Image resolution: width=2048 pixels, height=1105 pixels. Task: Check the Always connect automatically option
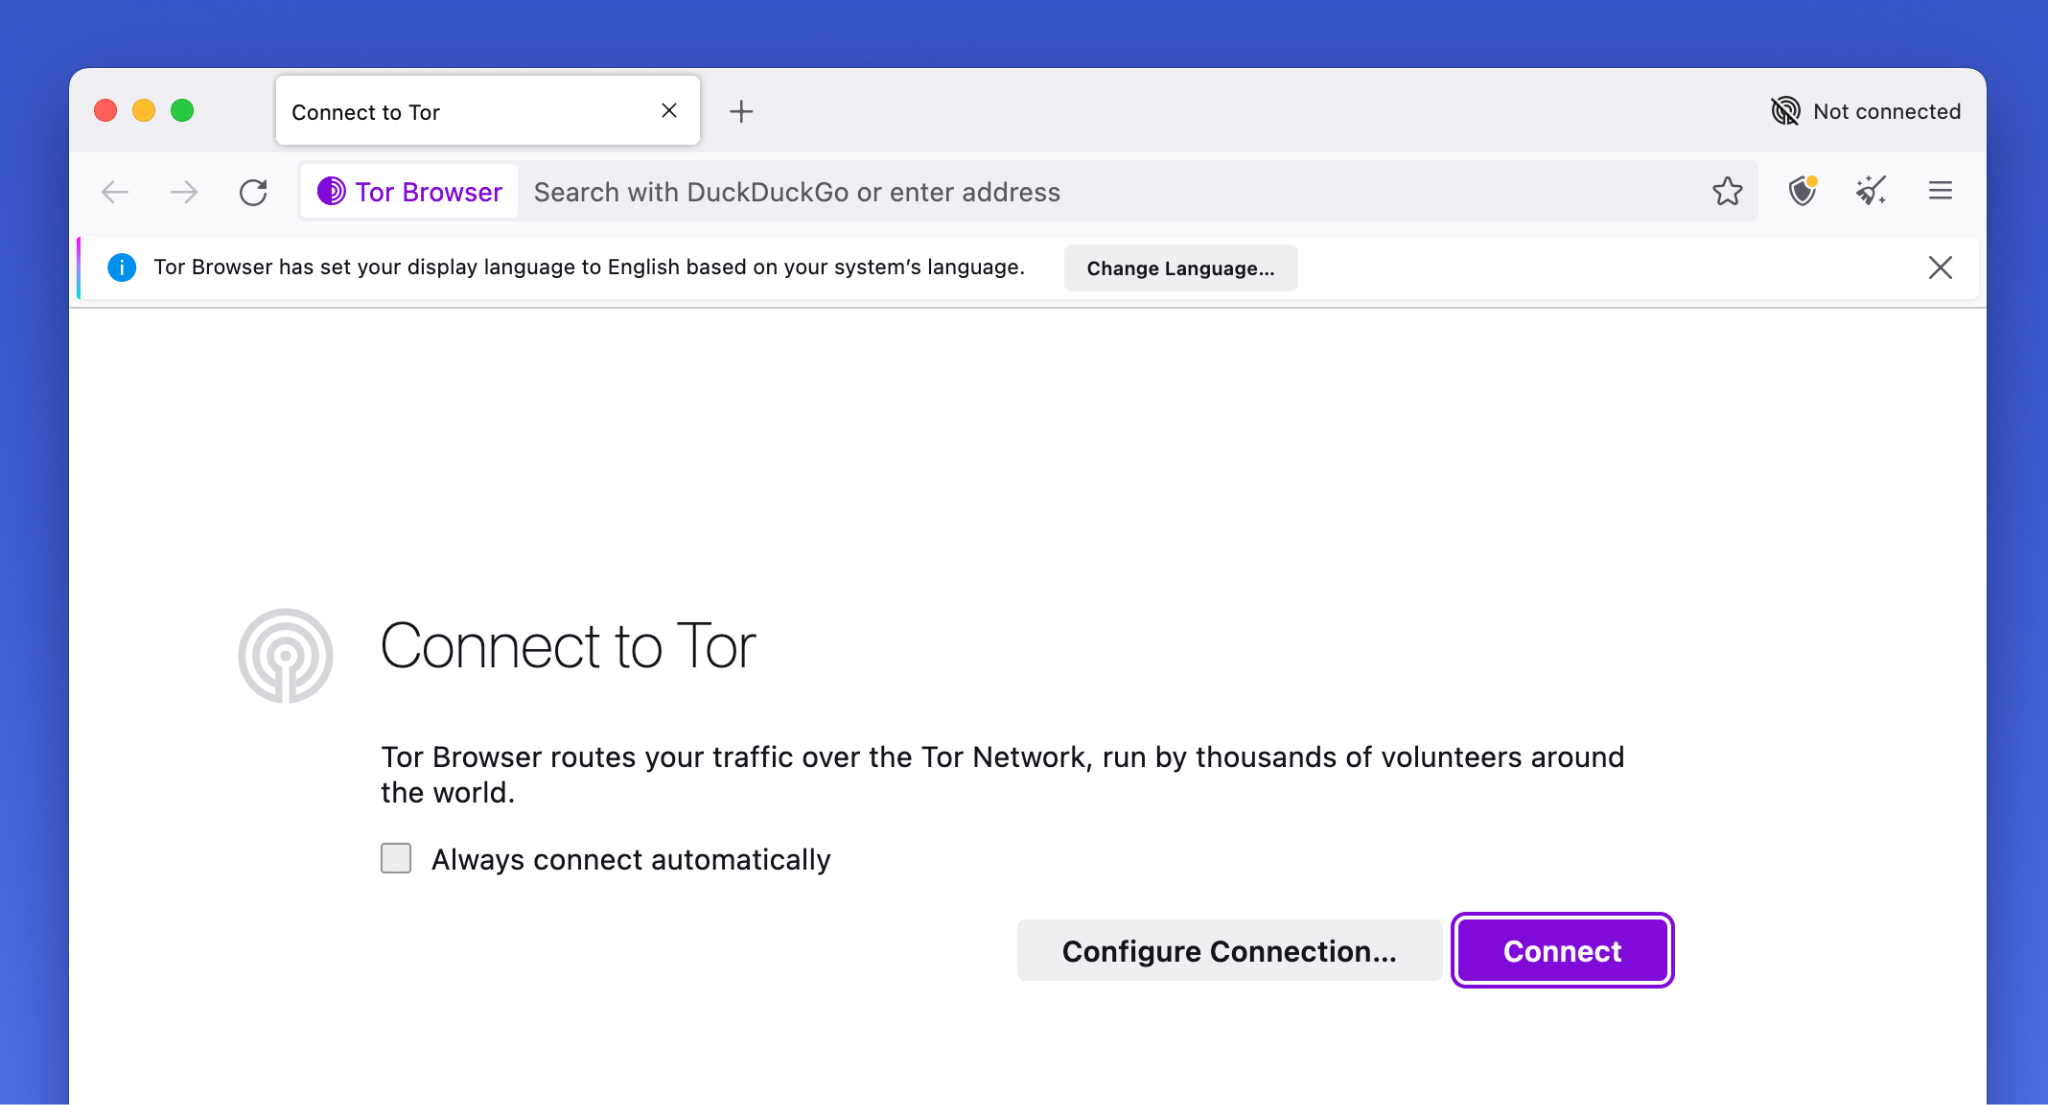click(395, 857)
